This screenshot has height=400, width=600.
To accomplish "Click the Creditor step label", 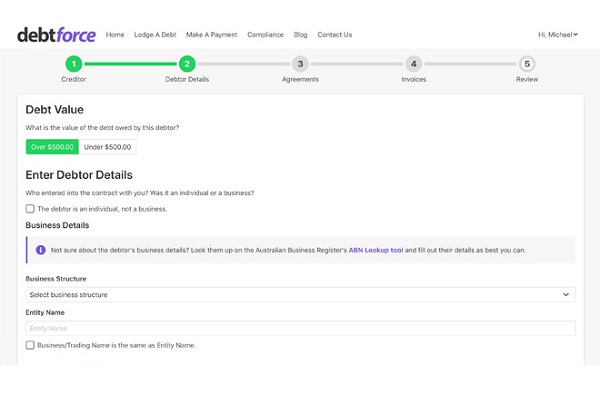I will (x=74, y=79).
